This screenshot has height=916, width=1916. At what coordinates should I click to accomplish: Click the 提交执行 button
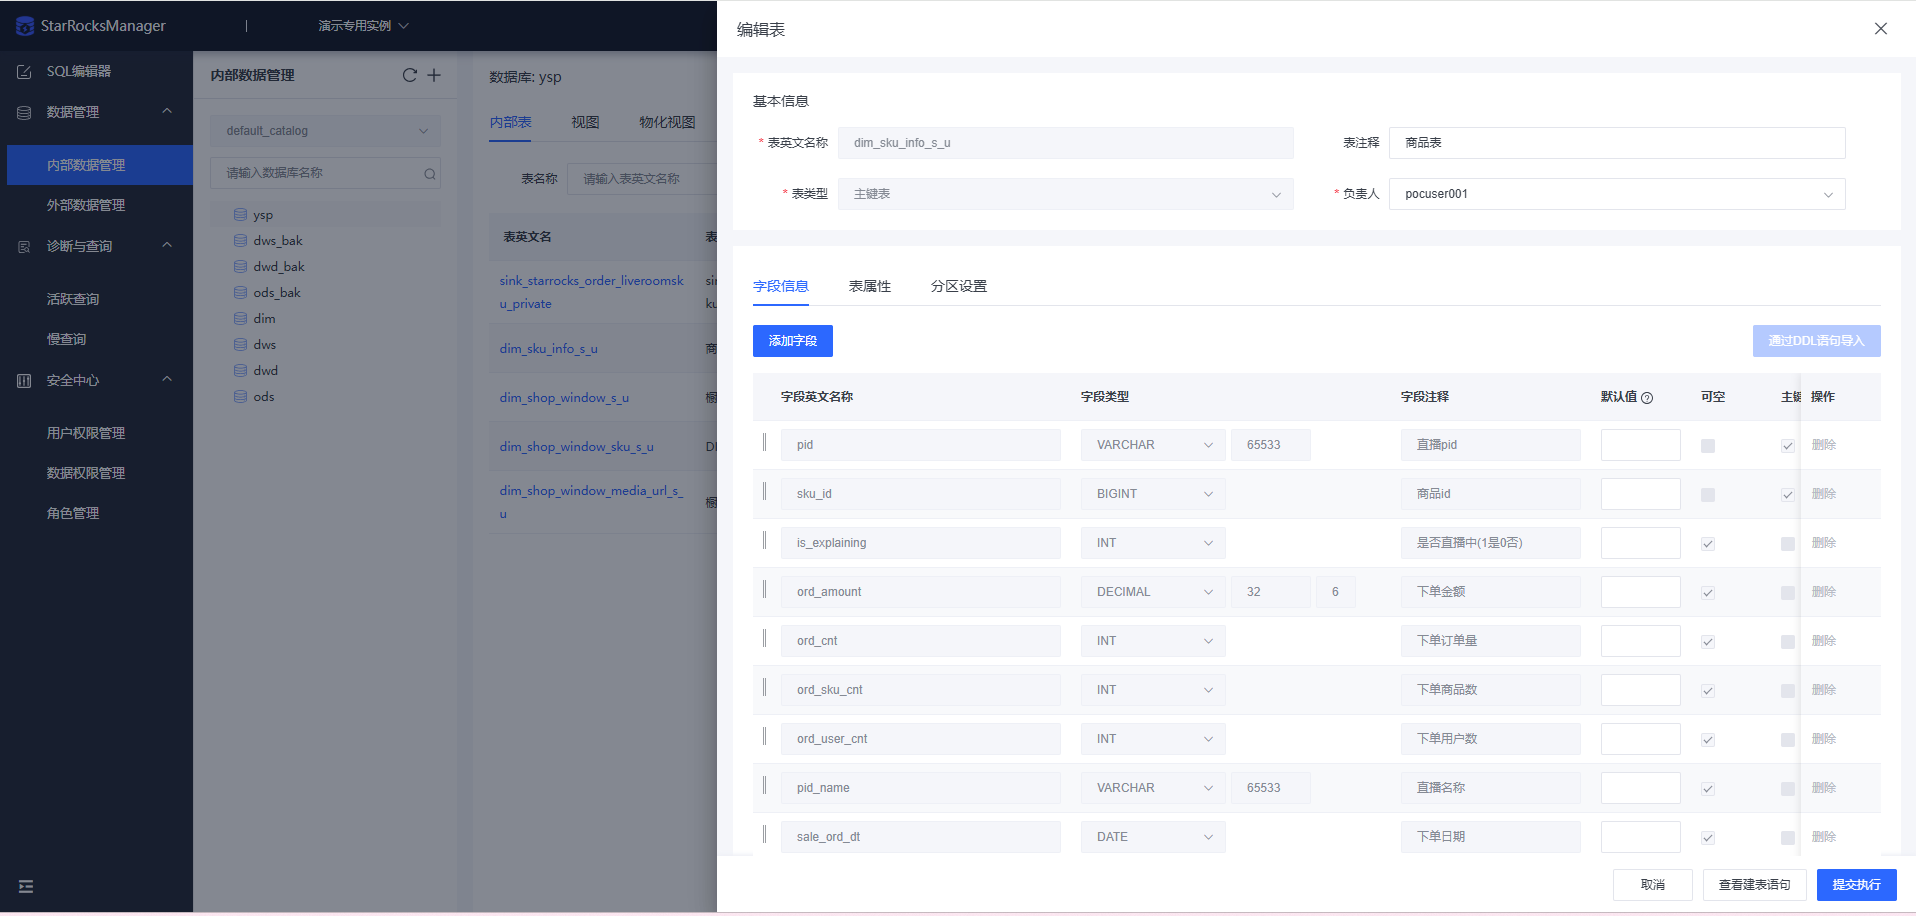pyautogui.click(x=1856, y=885)
